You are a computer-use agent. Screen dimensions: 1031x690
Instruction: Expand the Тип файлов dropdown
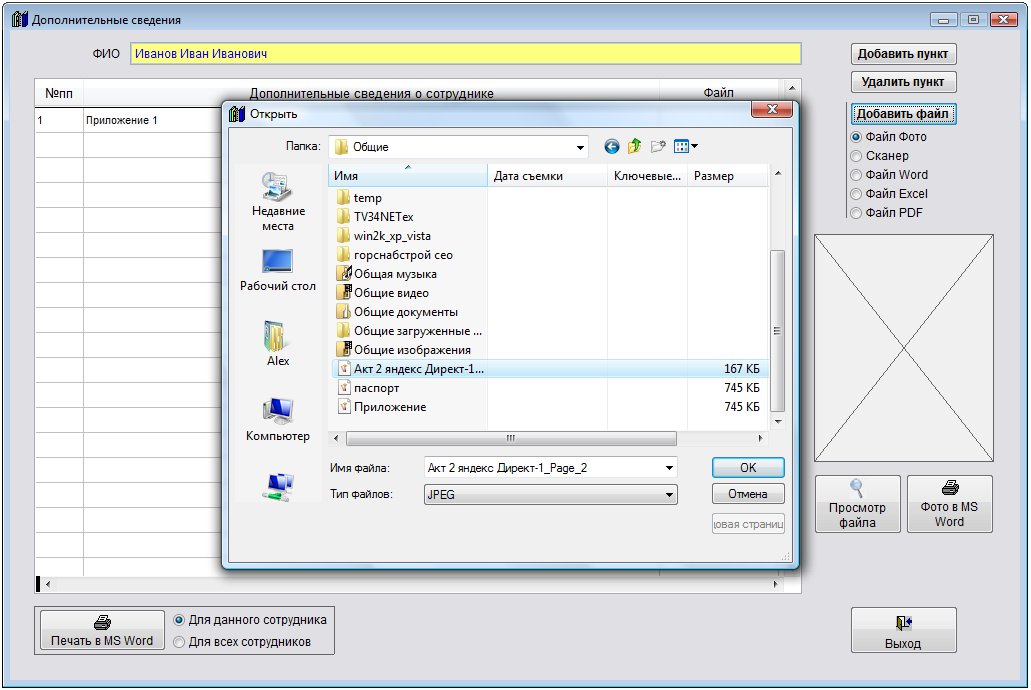click(x=668, y=495)
